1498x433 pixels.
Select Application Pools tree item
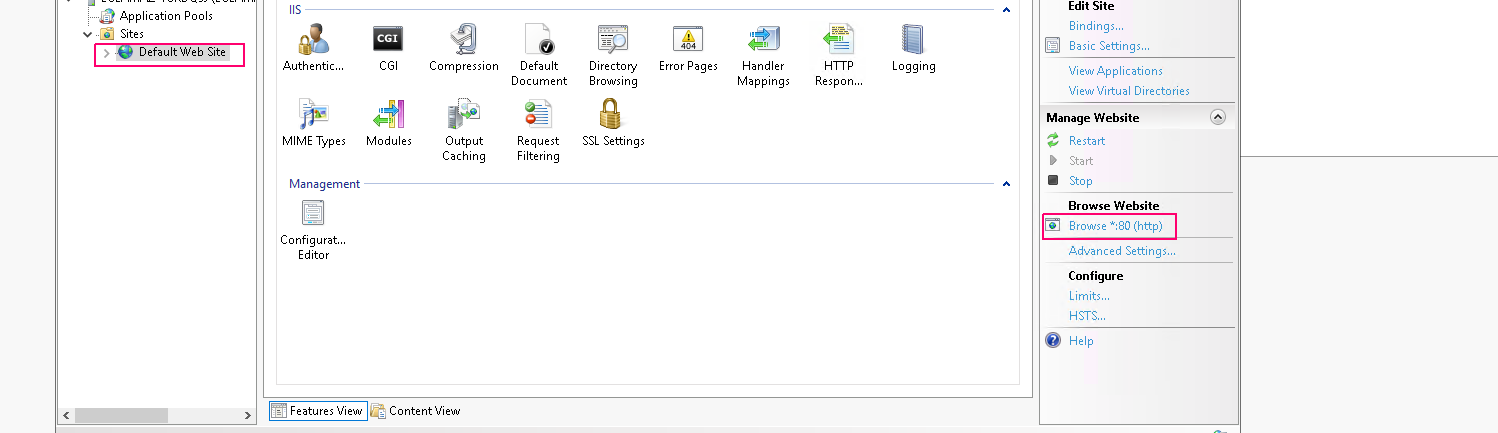166,16
